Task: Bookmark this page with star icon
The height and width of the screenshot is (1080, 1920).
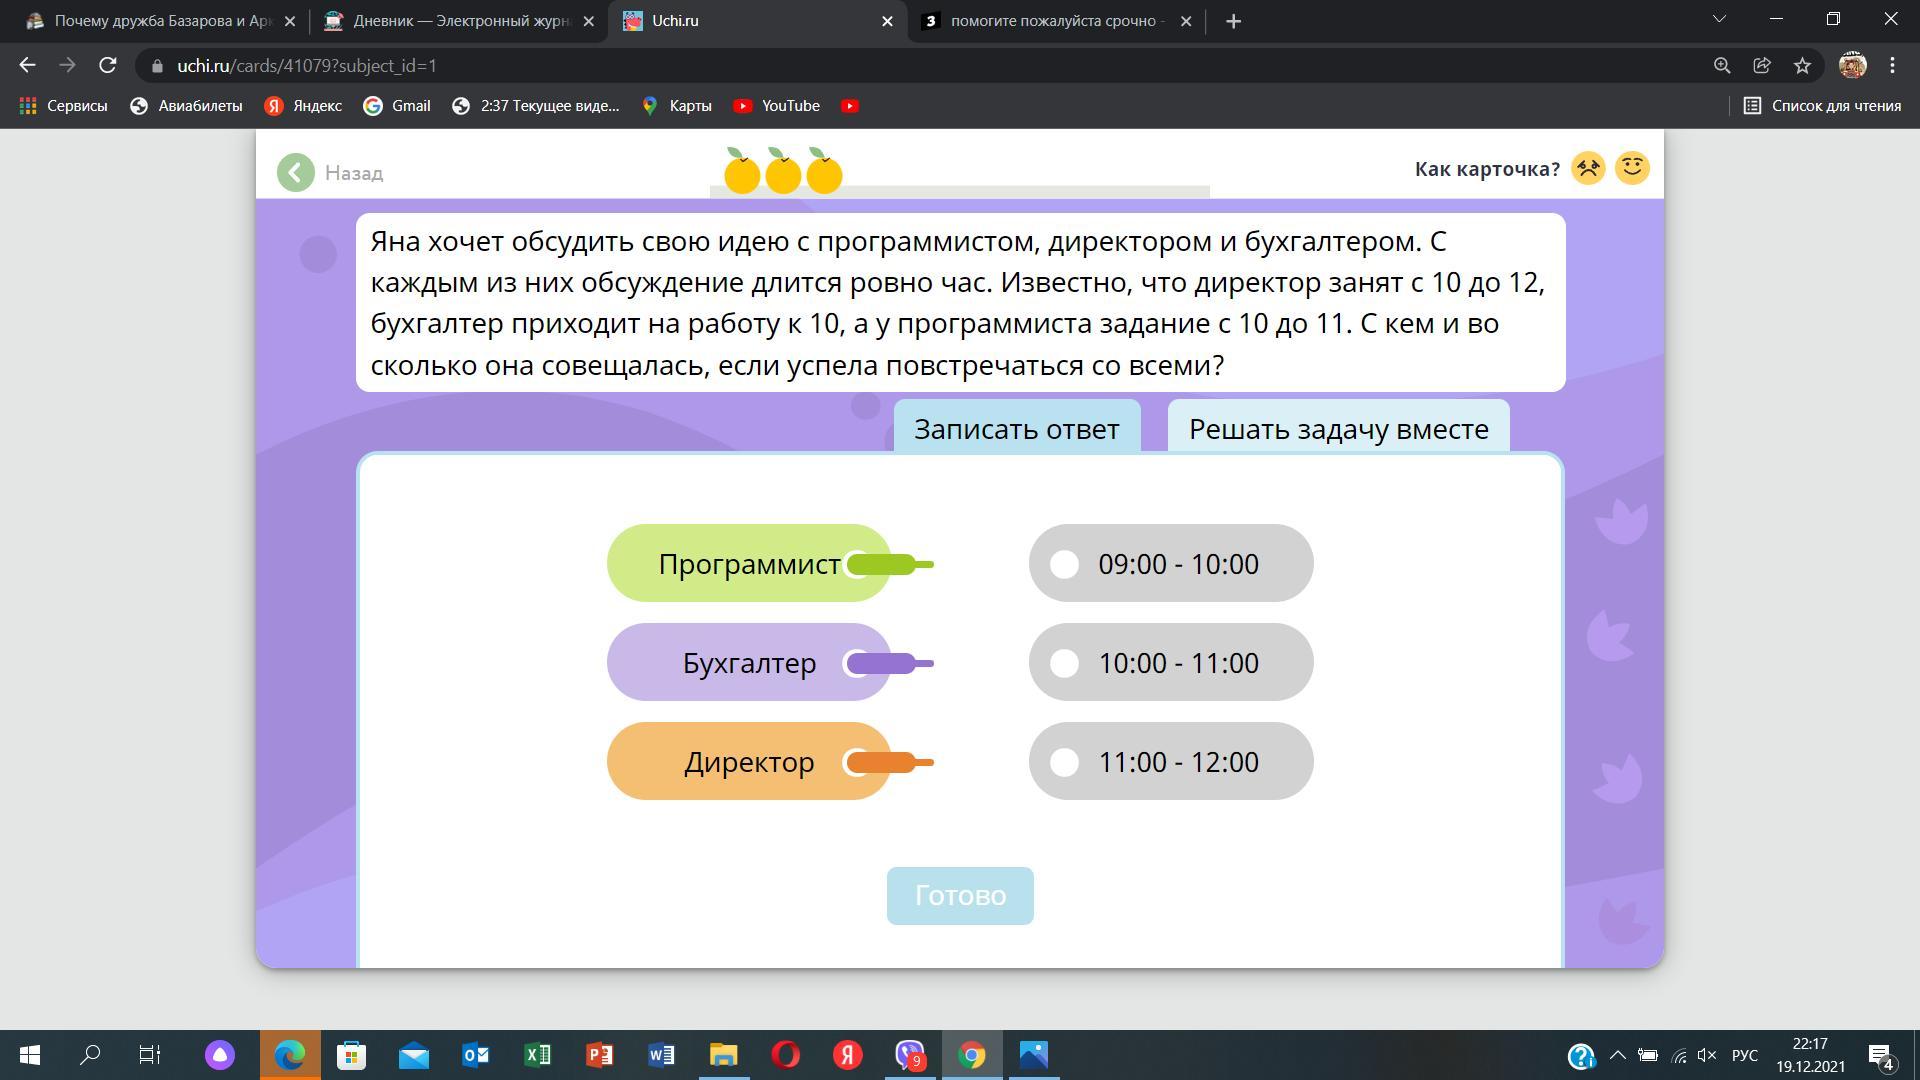Action: (x=1802, y=66)
